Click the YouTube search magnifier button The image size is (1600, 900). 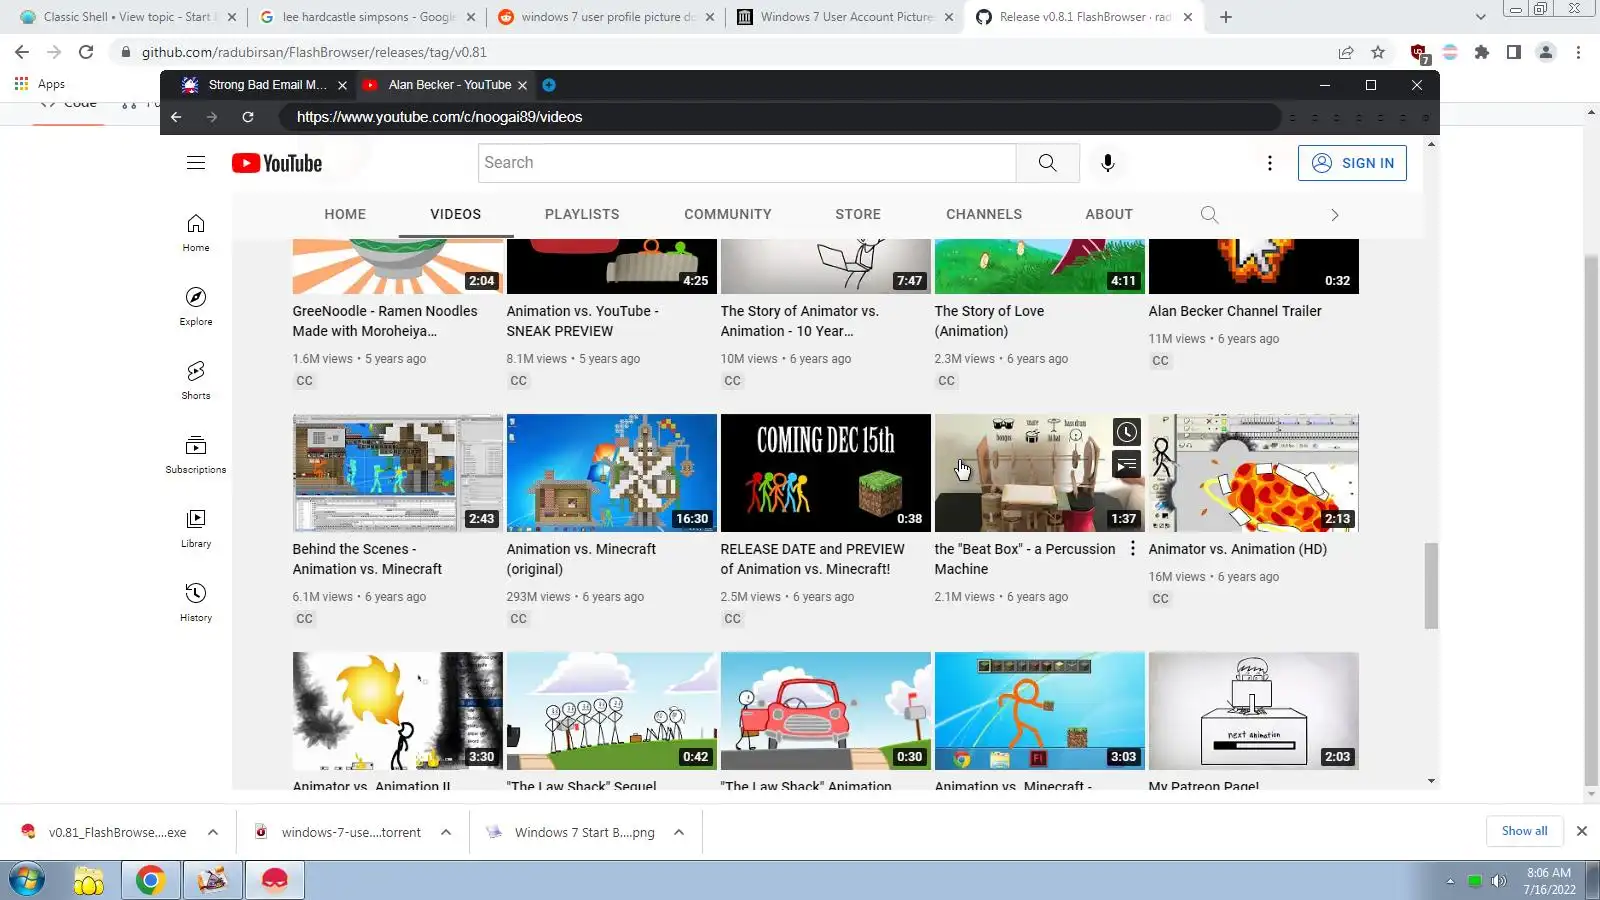click(x=1047, y=163)
